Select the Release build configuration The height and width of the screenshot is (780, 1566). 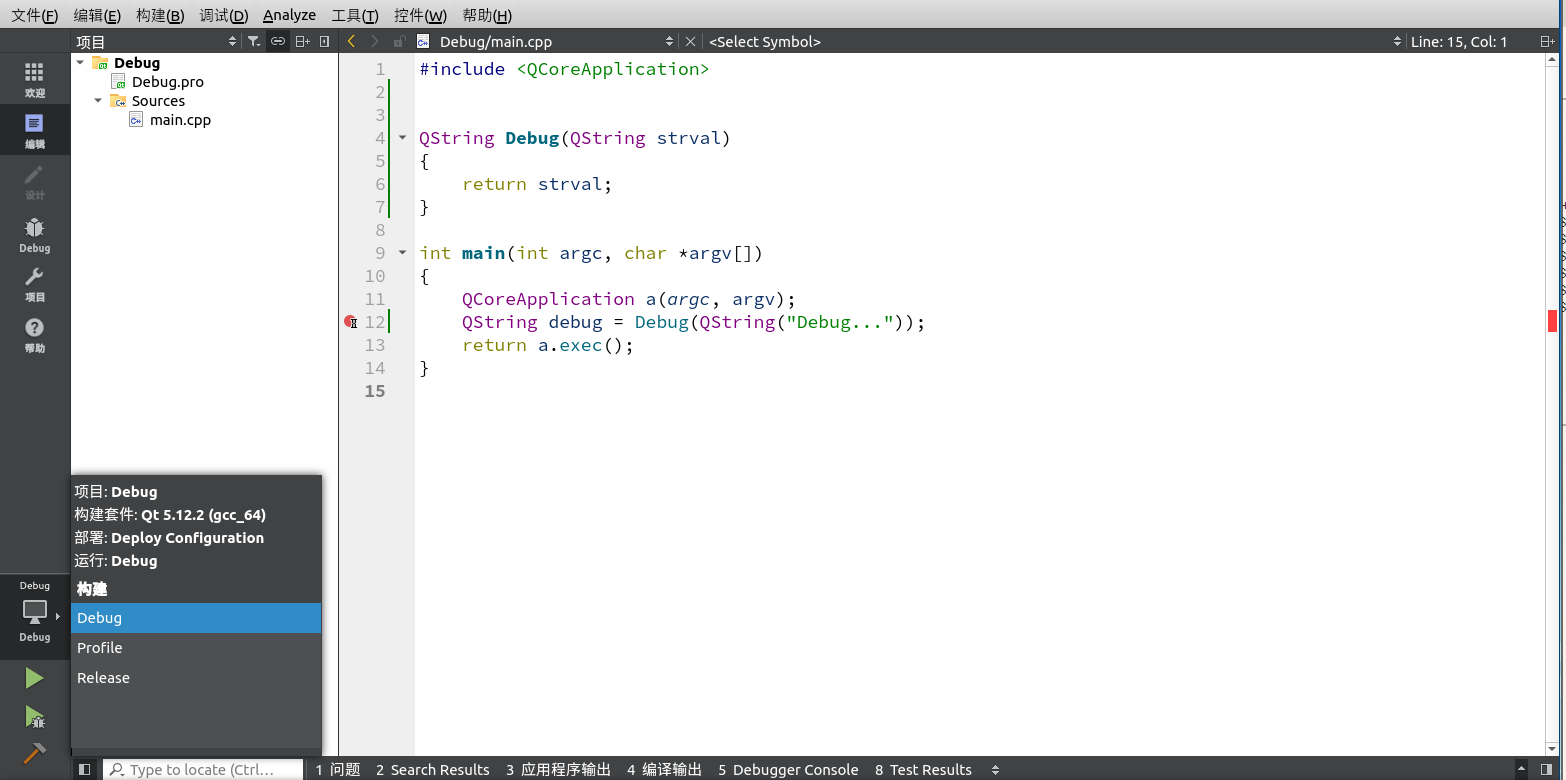103,677
